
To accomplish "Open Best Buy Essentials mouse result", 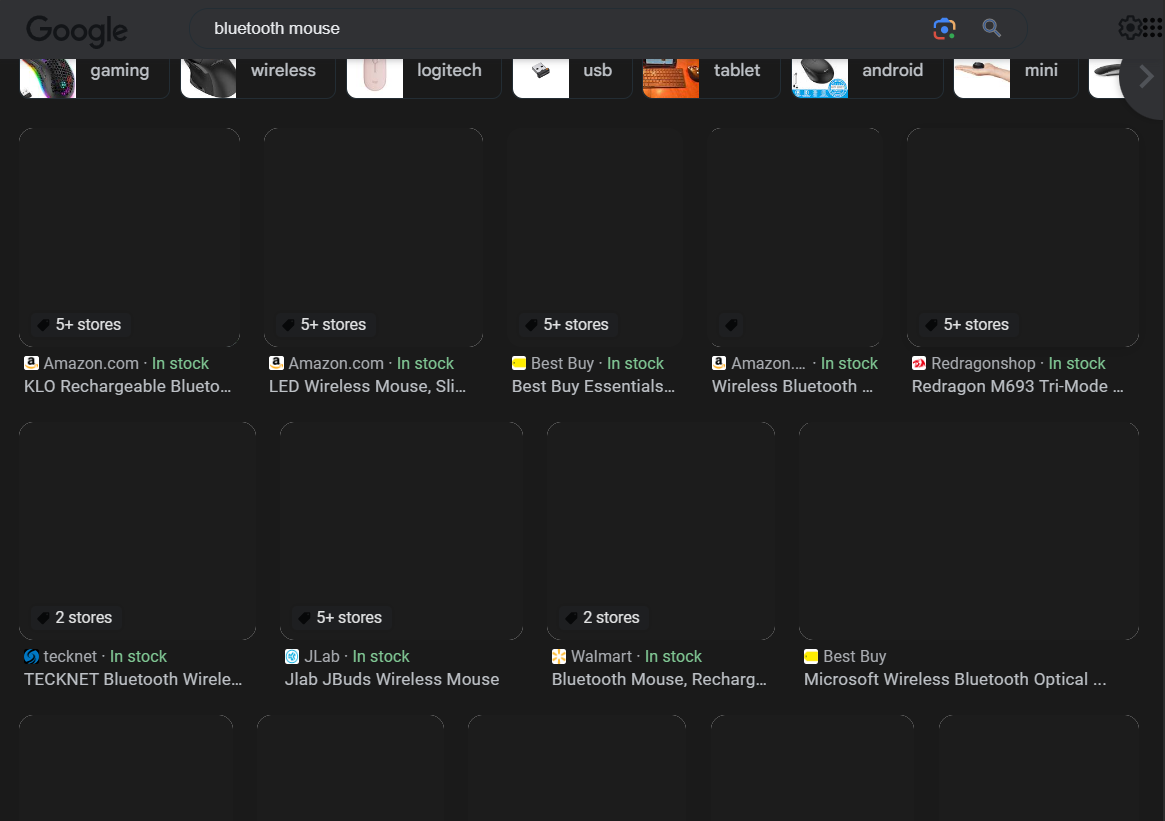I will click(593, 386).
